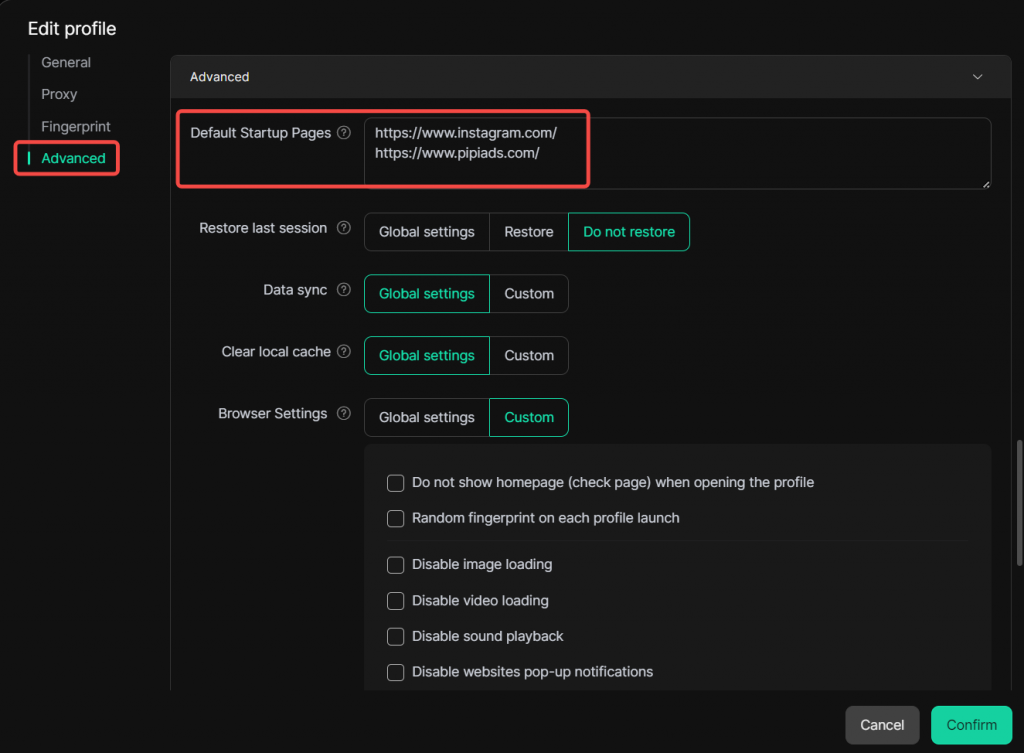
Task: Open the General tab in sidebar
Action: [66, 62]
